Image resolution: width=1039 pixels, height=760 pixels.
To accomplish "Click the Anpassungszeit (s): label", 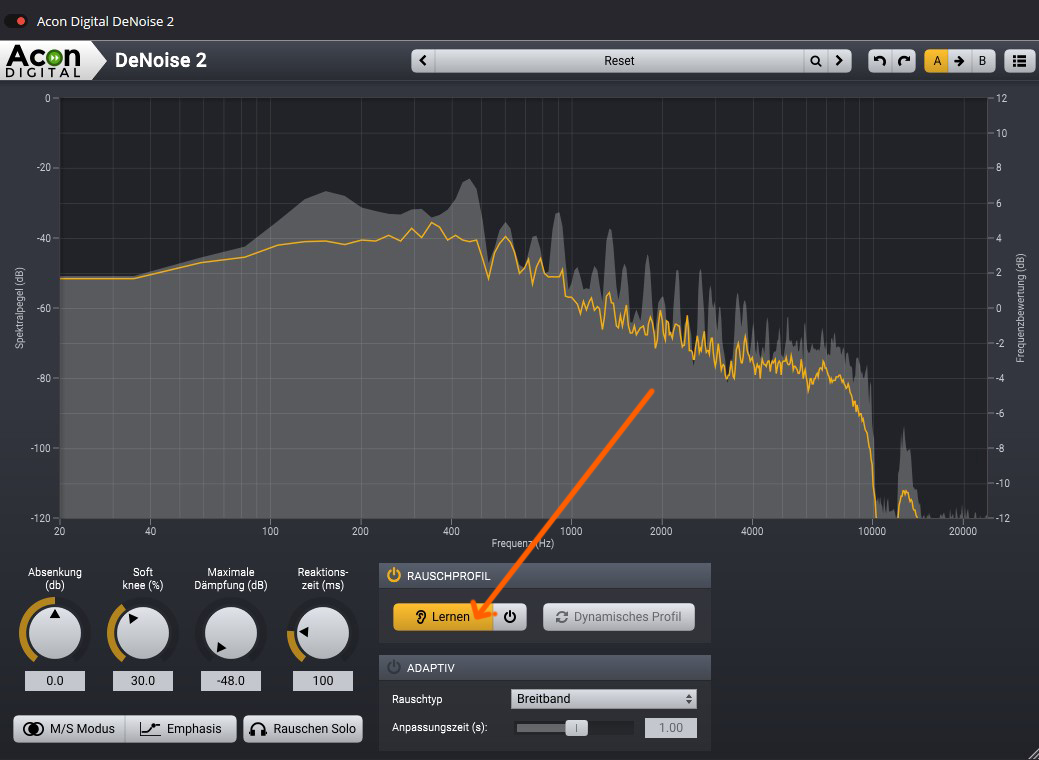I will click(x=439, y=728).
